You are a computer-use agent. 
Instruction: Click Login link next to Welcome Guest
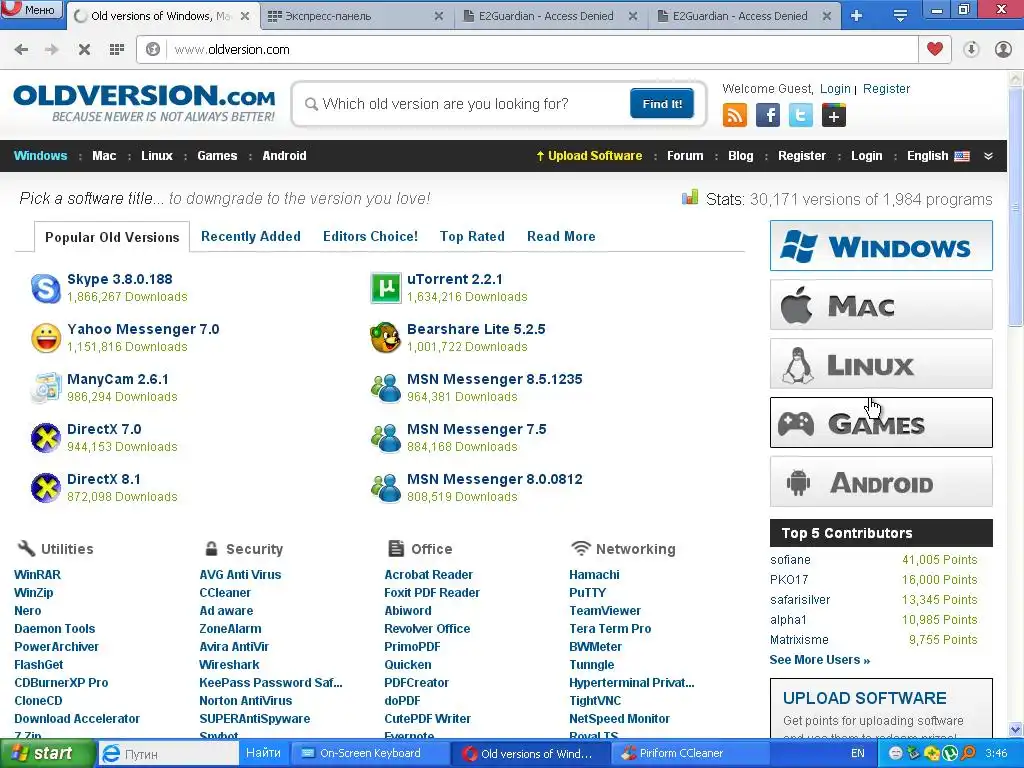835,89
